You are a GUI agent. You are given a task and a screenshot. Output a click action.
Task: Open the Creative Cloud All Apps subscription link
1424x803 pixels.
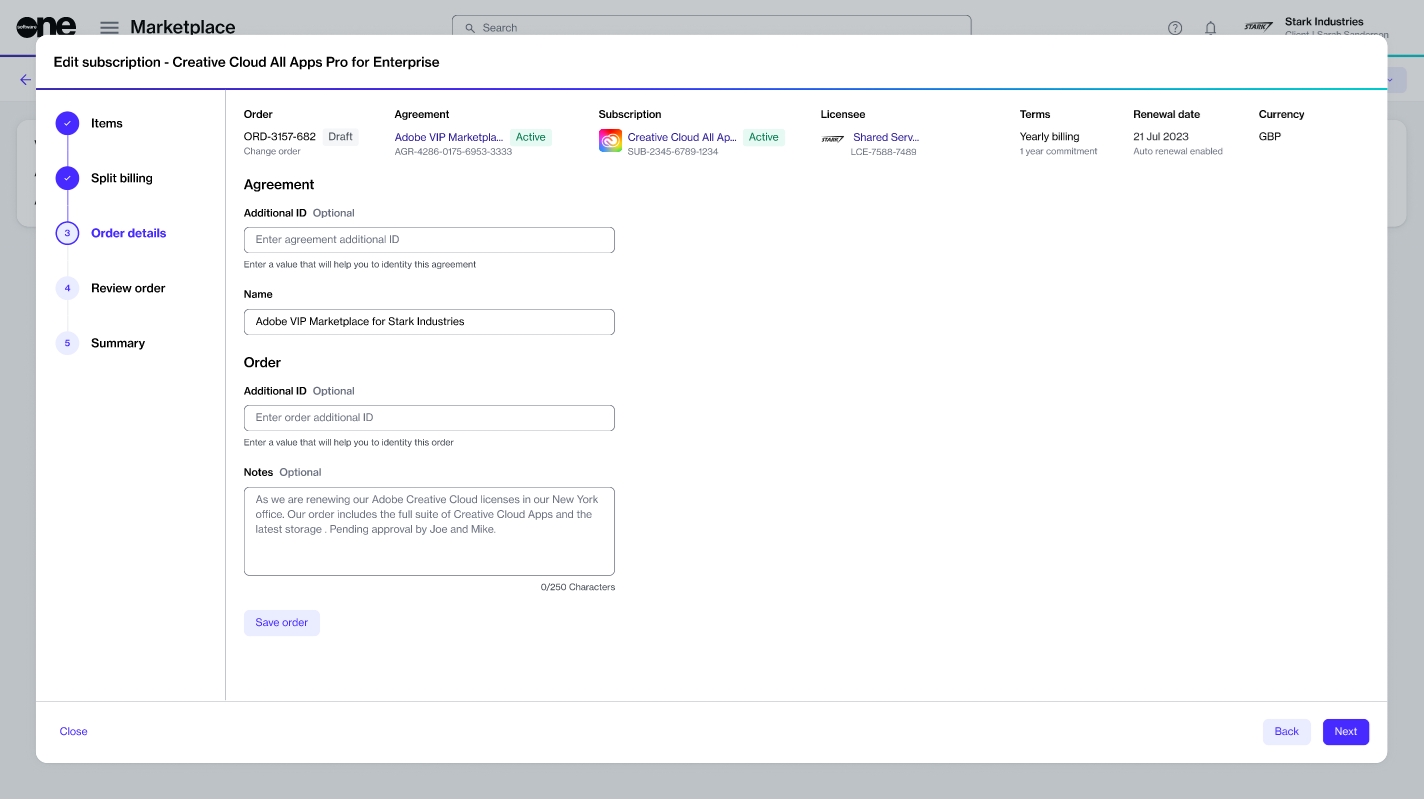(682, 137)
